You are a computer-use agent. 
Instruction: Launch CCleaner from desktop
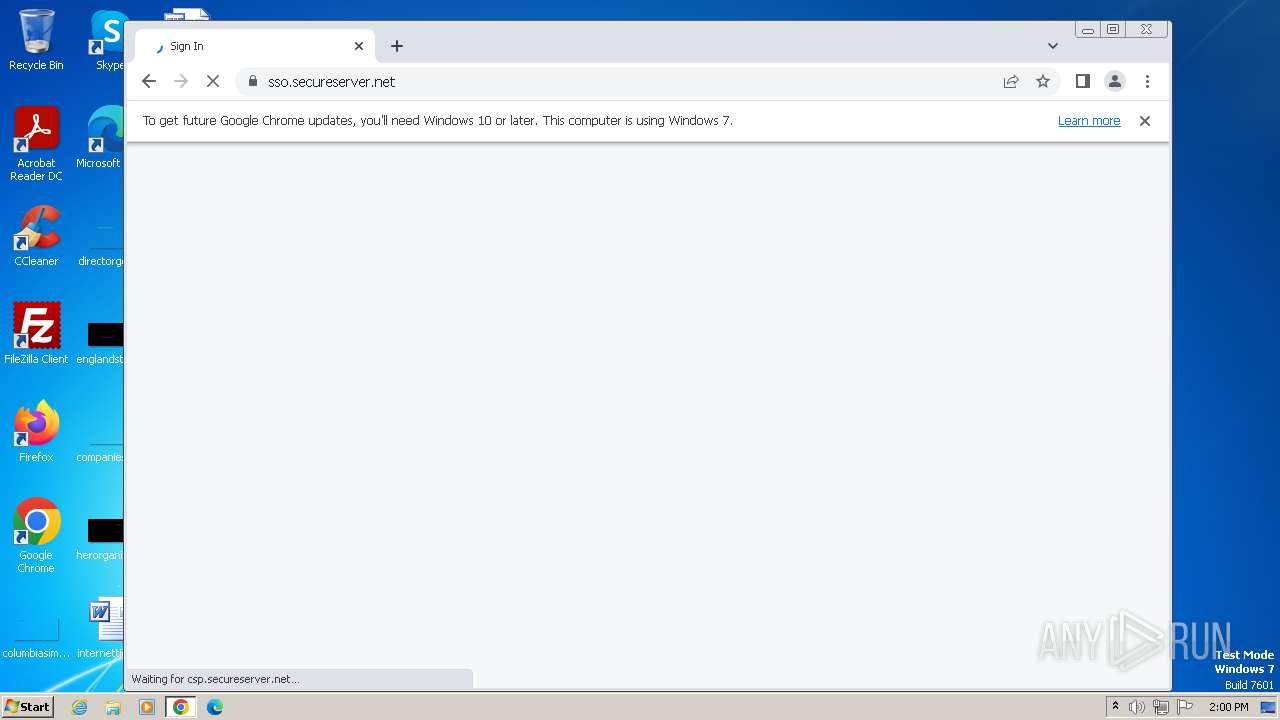tap(36, 236)
